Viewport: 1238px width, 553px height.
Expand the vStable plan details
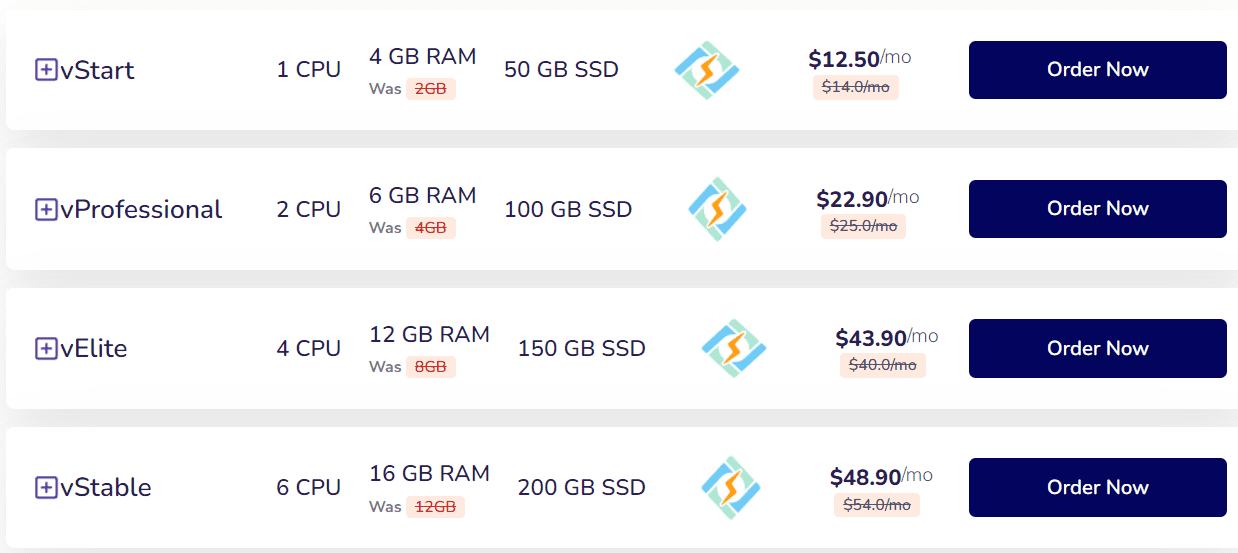46,487
